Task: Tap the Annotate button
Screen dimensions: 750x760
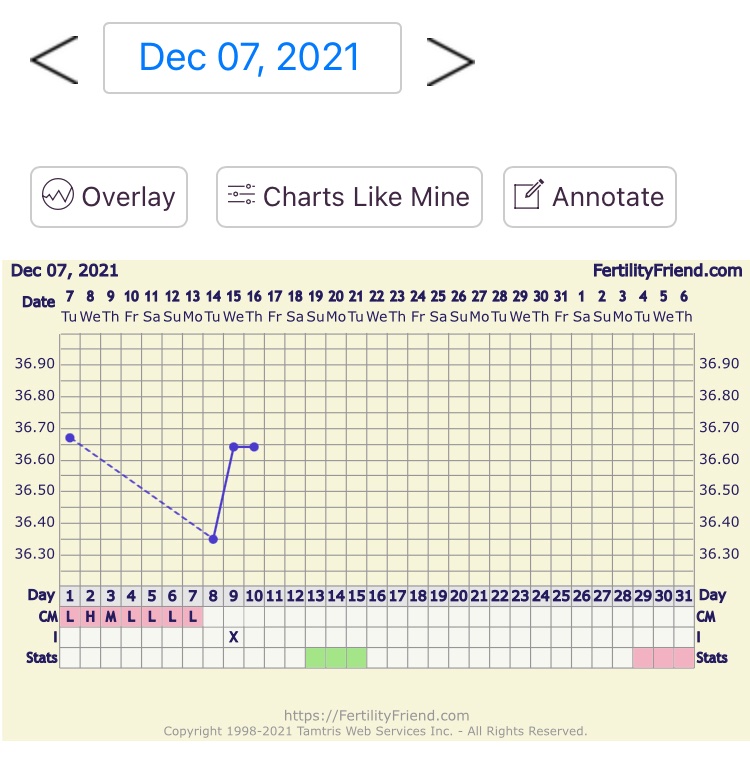Action: tap(589, 197)
